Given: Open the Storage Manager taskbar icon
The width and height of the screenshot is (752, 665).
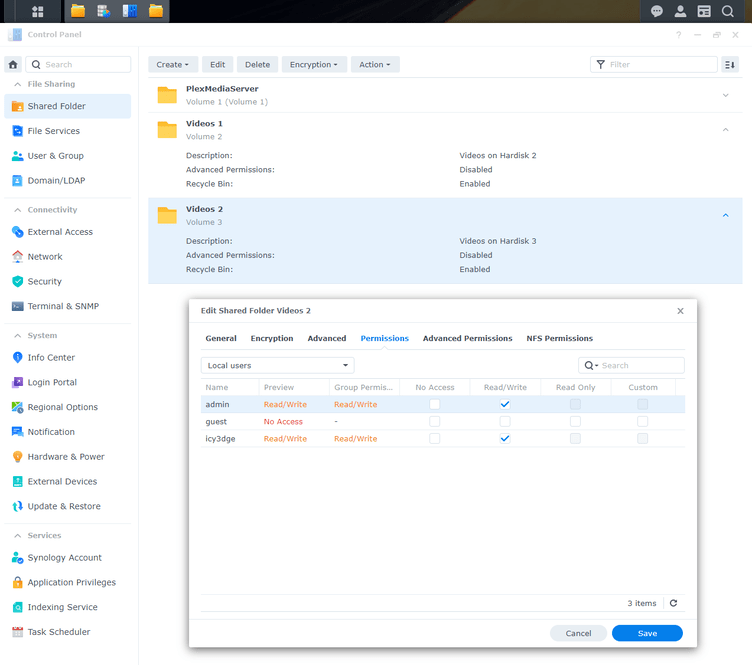Looking at the screenshot, I should tap(104, 11).
